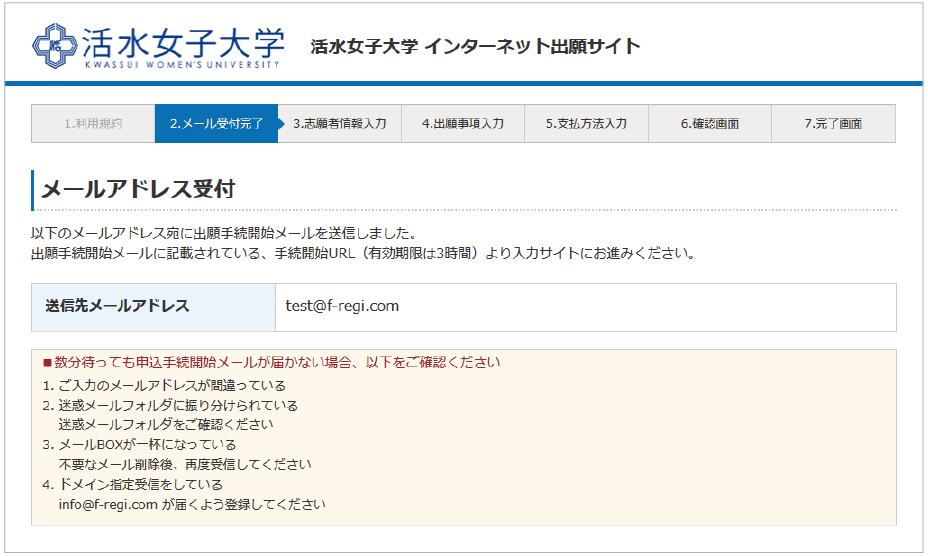This screenshot has height=556, width=928.
Task: Open the 4.出願事項入力 step
Action: coord(463,124)
